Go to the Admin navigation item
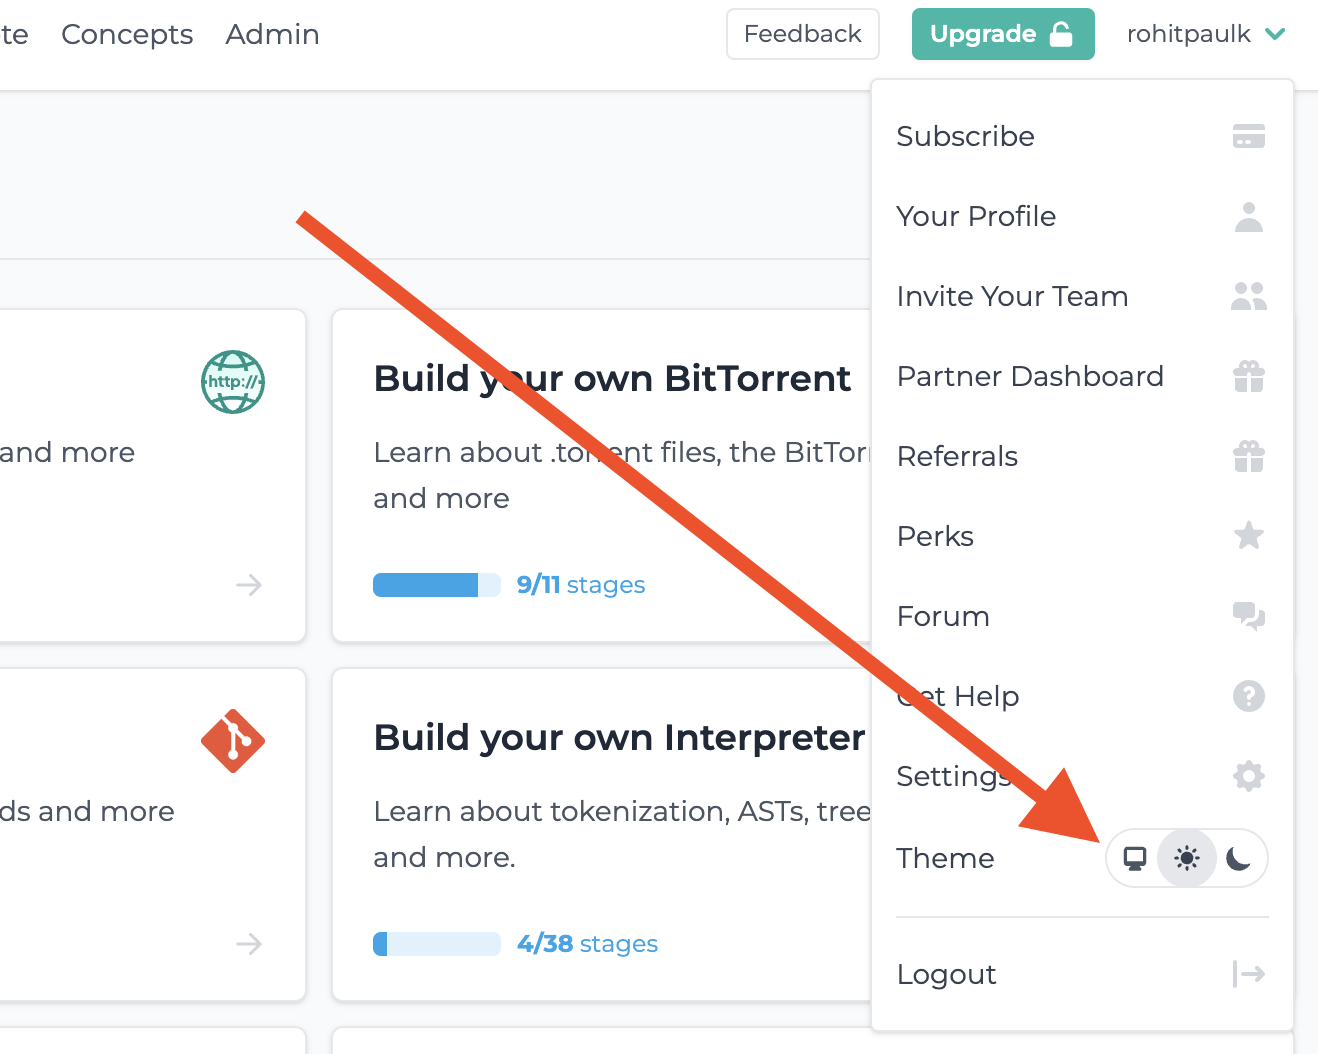Image resolution: width=1318 pixels, height=1054 pixels. [272, 34]
